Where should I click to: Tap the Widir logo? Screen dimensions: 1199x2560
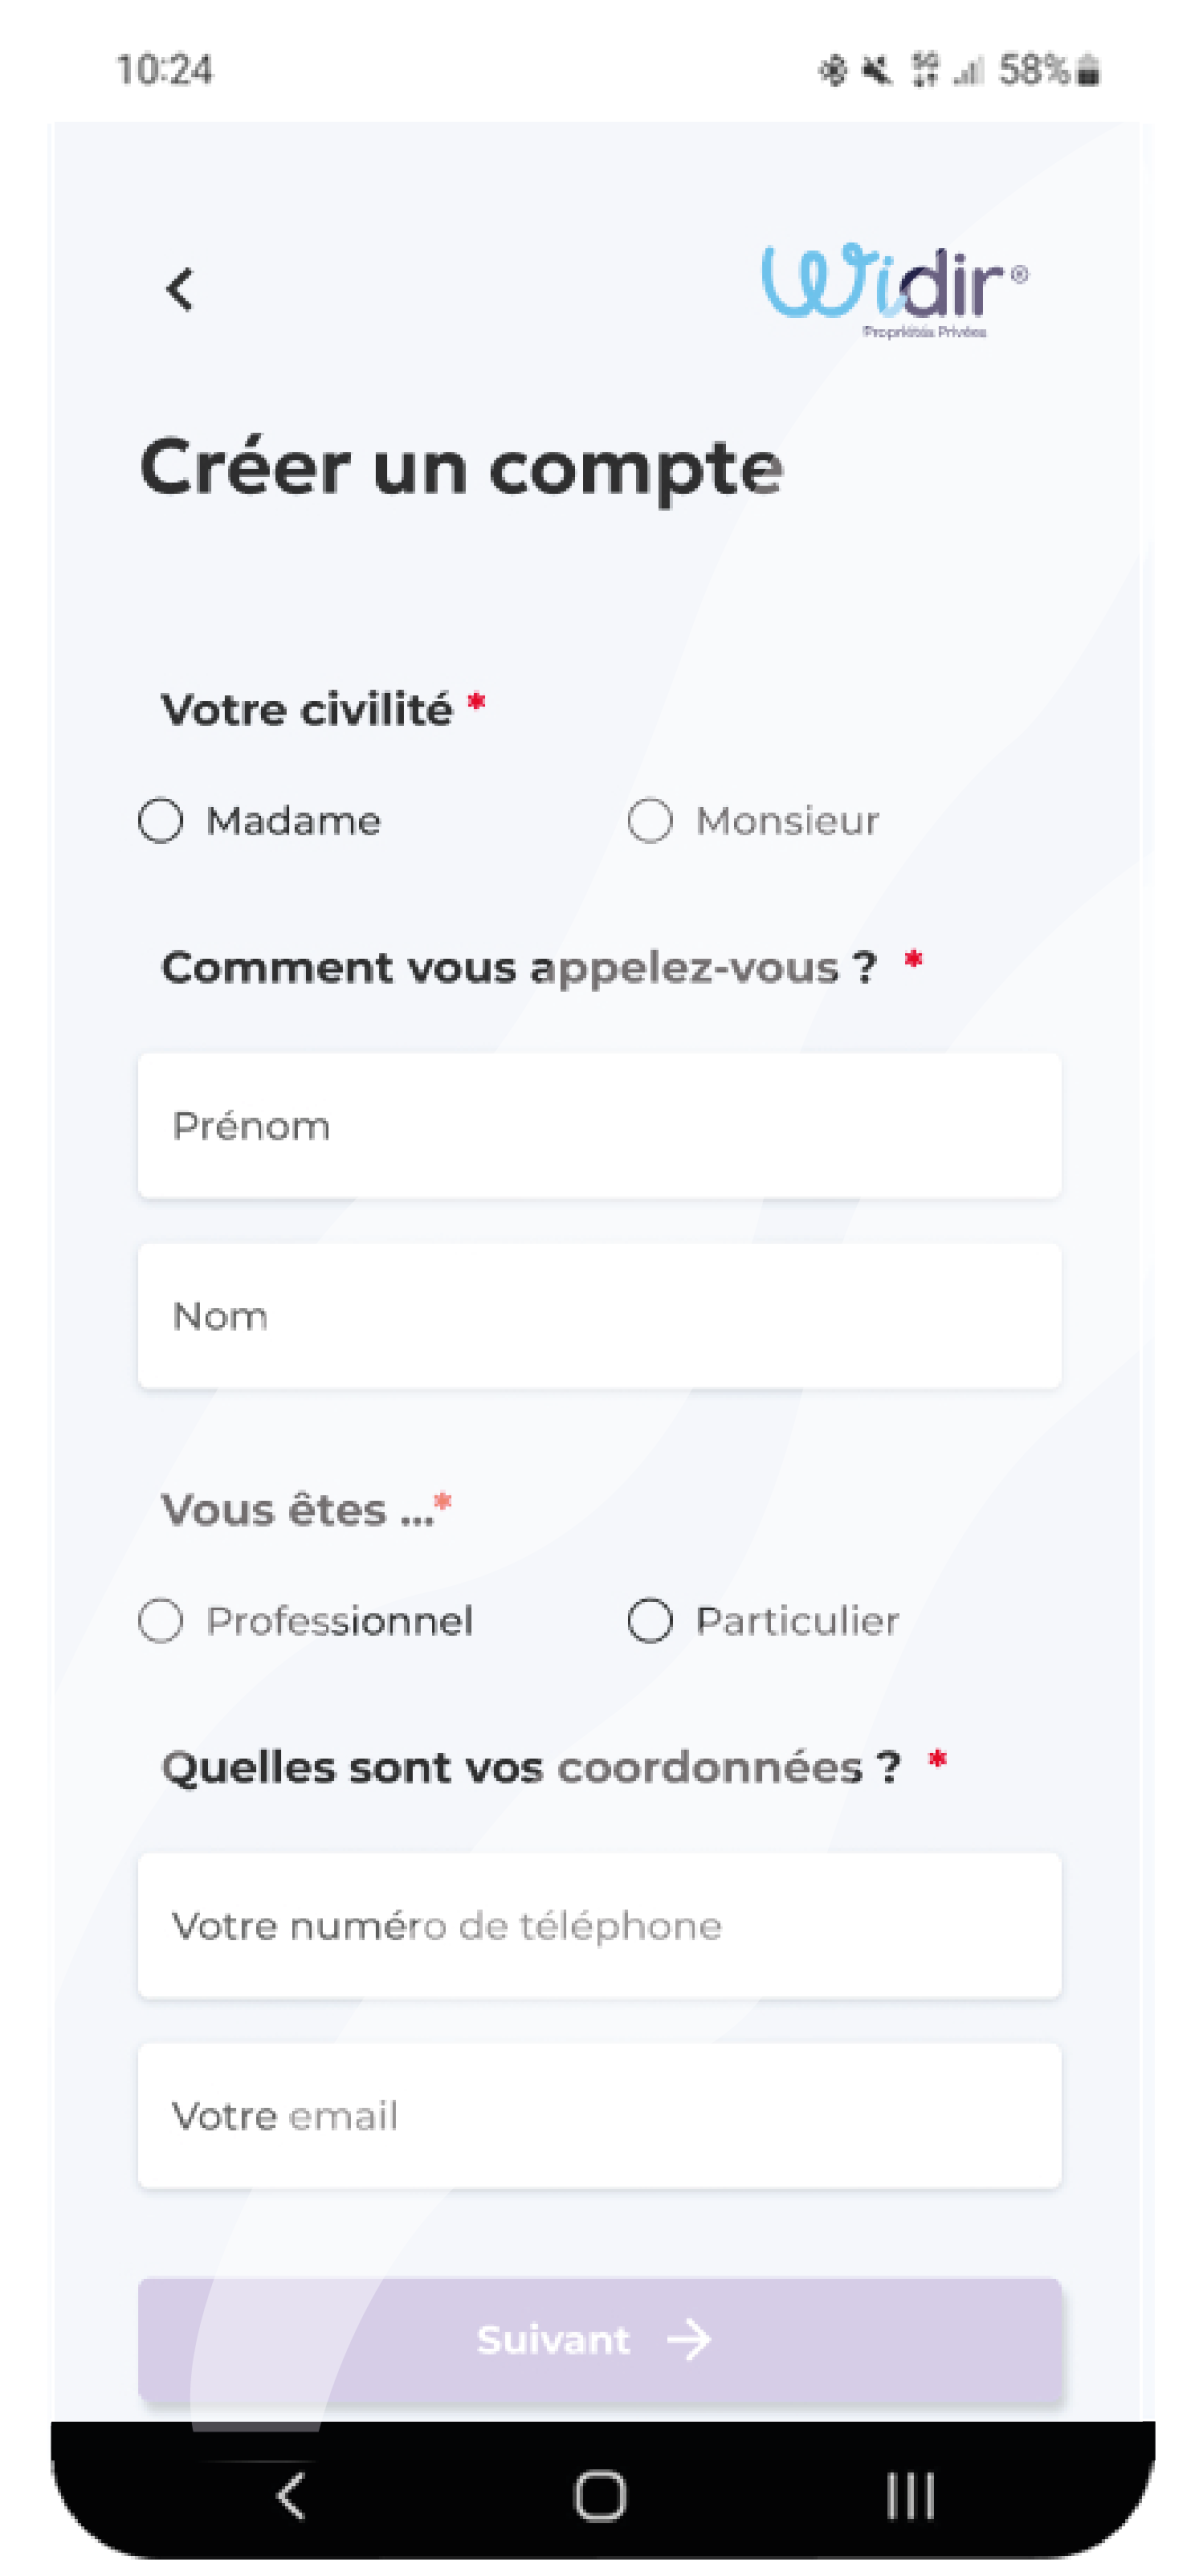[893, 287]
